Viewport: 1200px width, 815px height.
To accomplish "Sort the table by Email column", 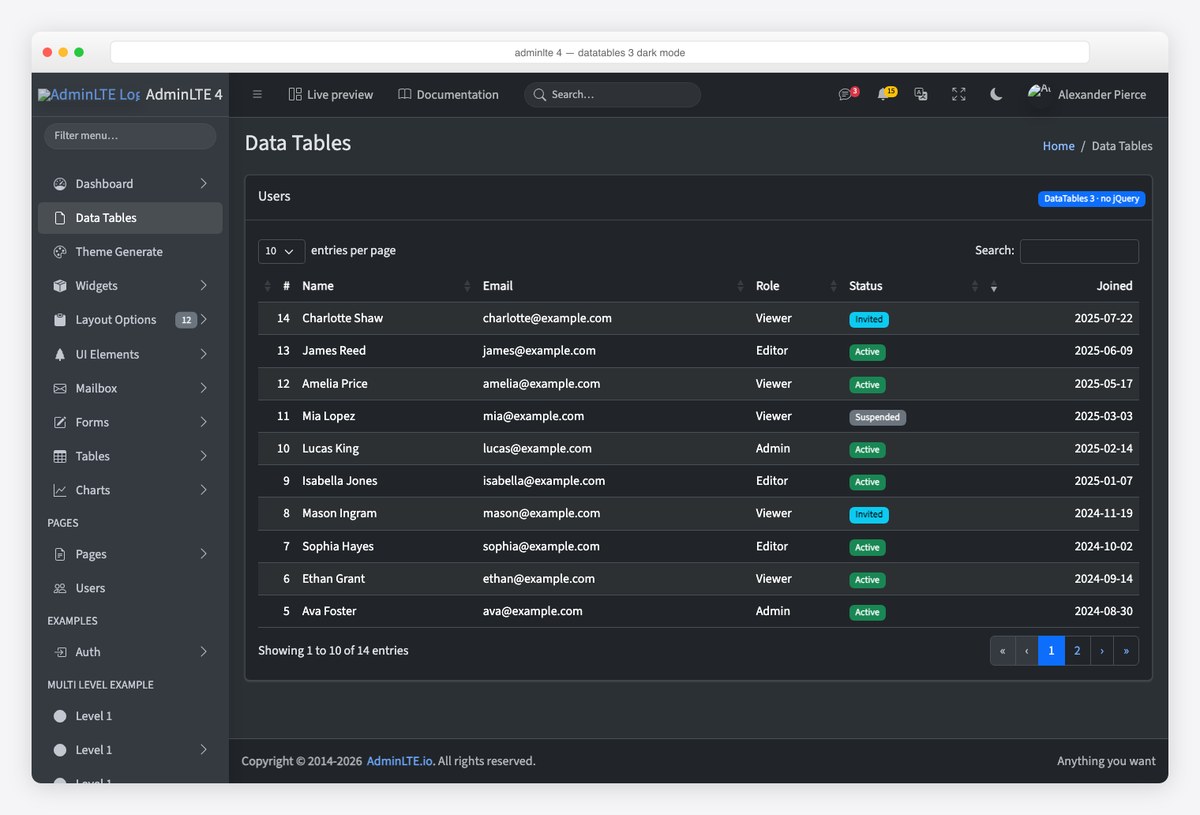I will point(612,286).
